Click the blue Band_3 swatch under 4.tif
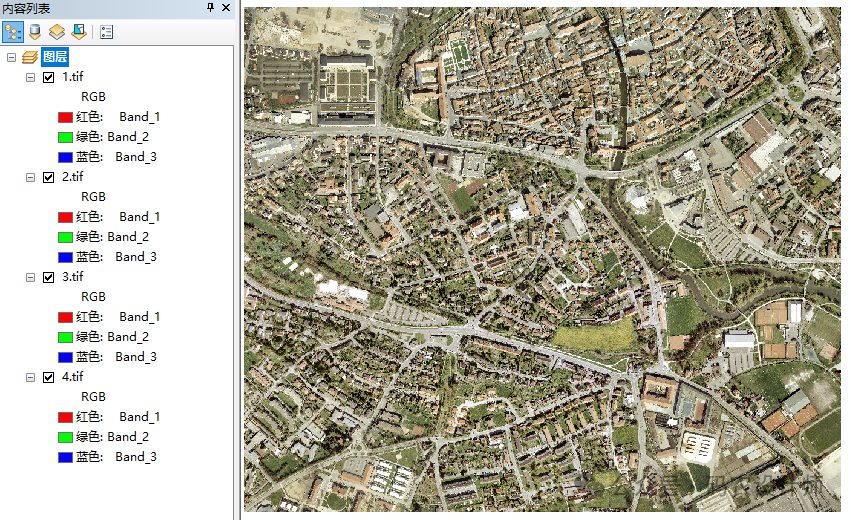The height and width of the screenshot is (520, 851). point(65,457)
